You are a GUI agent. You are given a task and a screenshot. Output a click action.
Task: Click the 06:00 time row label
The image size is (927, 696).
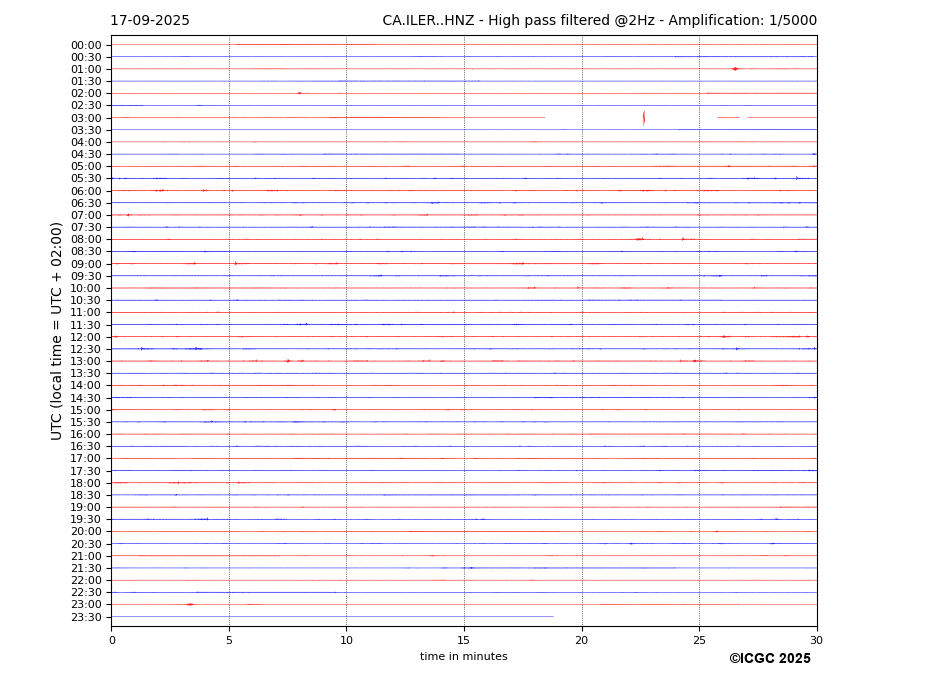(x=86, y=192)
